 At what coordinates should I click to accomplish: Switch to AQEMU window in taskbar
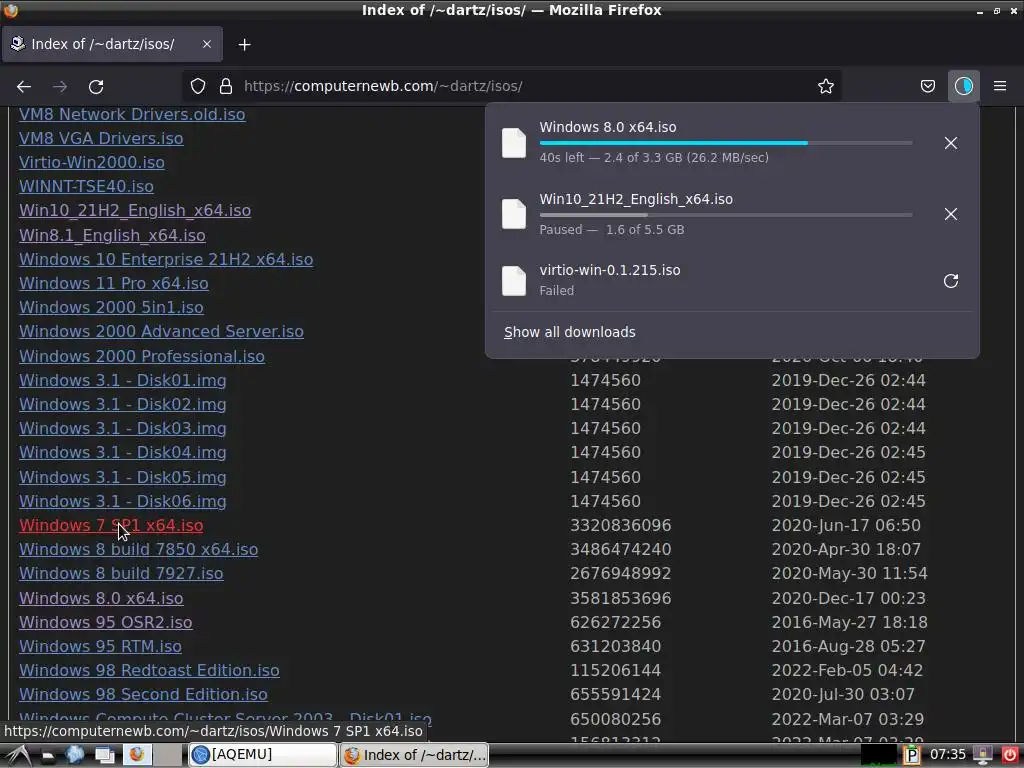[x=263, y=755]
